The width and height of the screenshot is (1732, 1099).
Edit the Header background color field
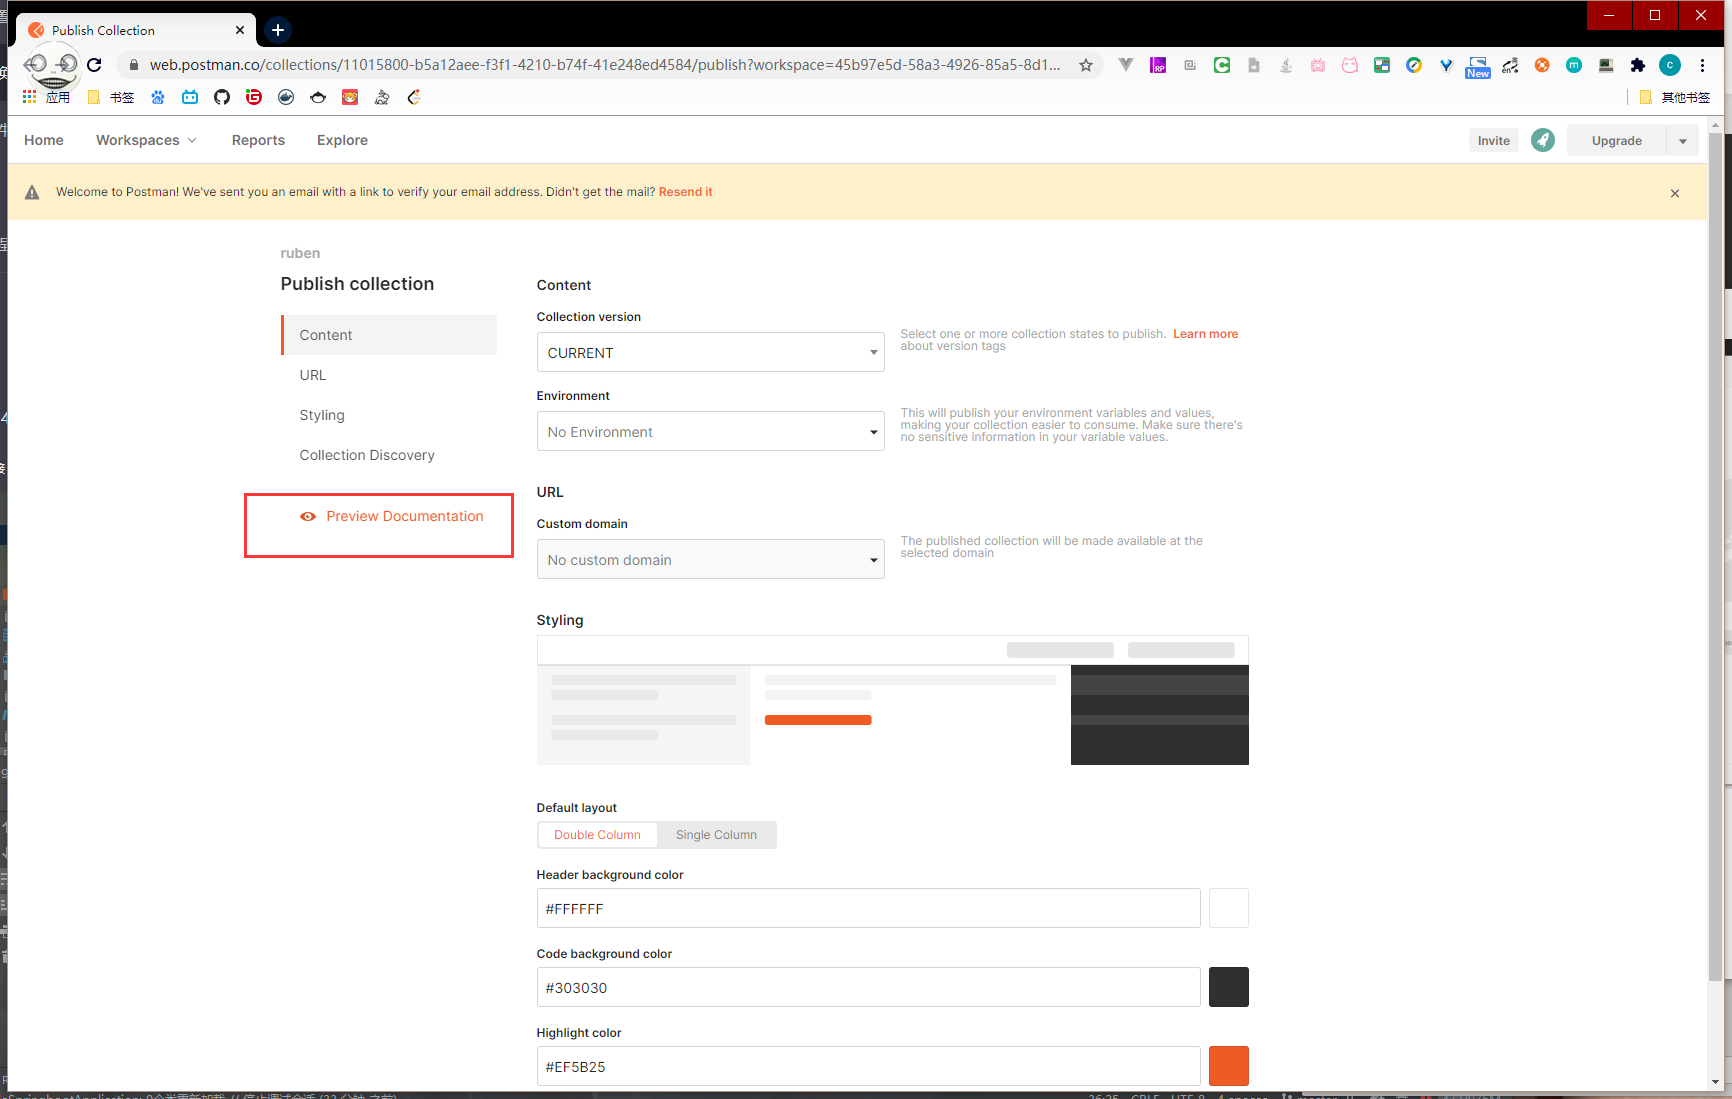coord(868,908)
